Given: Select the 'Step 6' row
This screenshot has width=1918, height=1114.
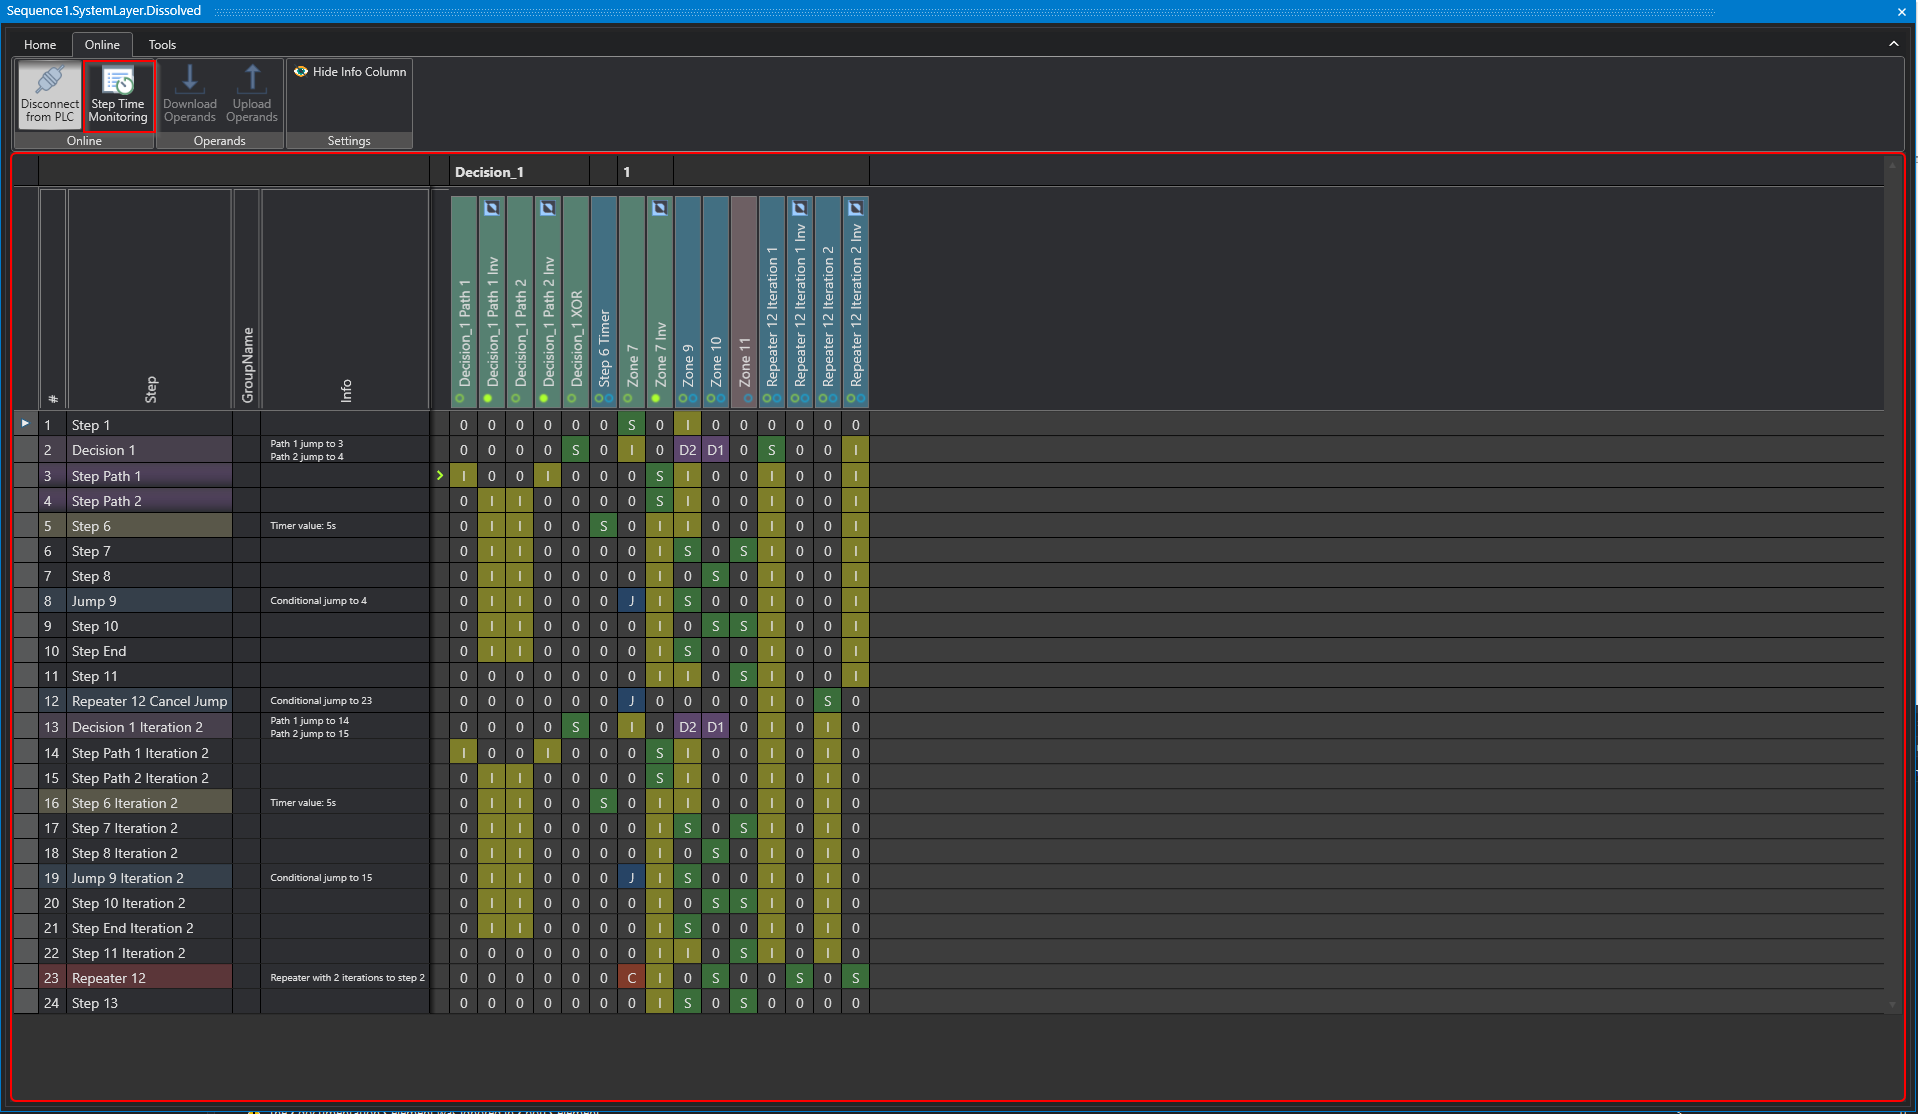Looking at the screenshot, I should 150,526.
